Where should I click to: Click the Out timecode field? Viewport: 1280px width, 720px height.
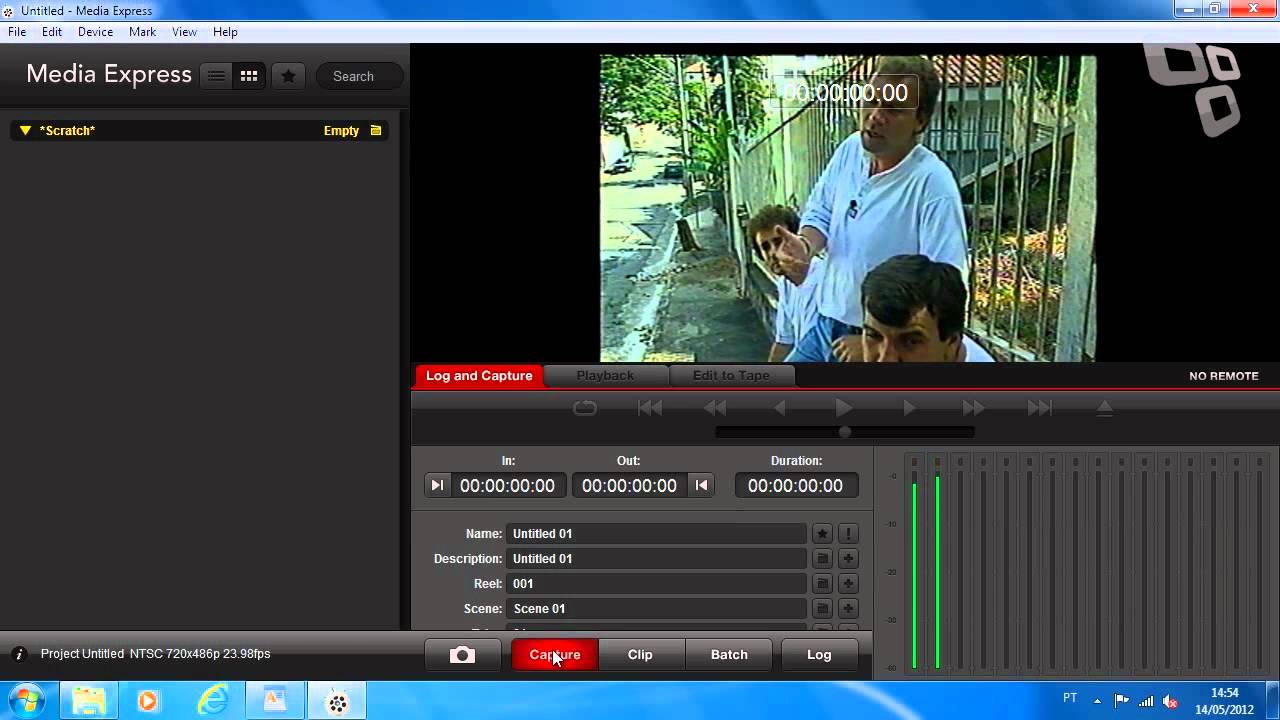click(x=629, y=485)
